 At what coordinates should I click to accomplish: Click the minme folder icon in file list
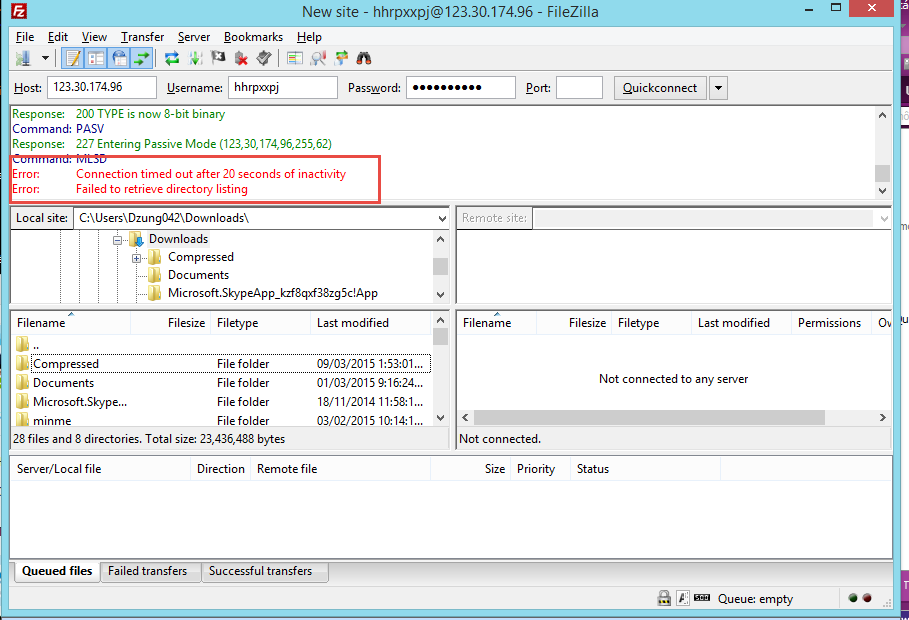[23, 420]
